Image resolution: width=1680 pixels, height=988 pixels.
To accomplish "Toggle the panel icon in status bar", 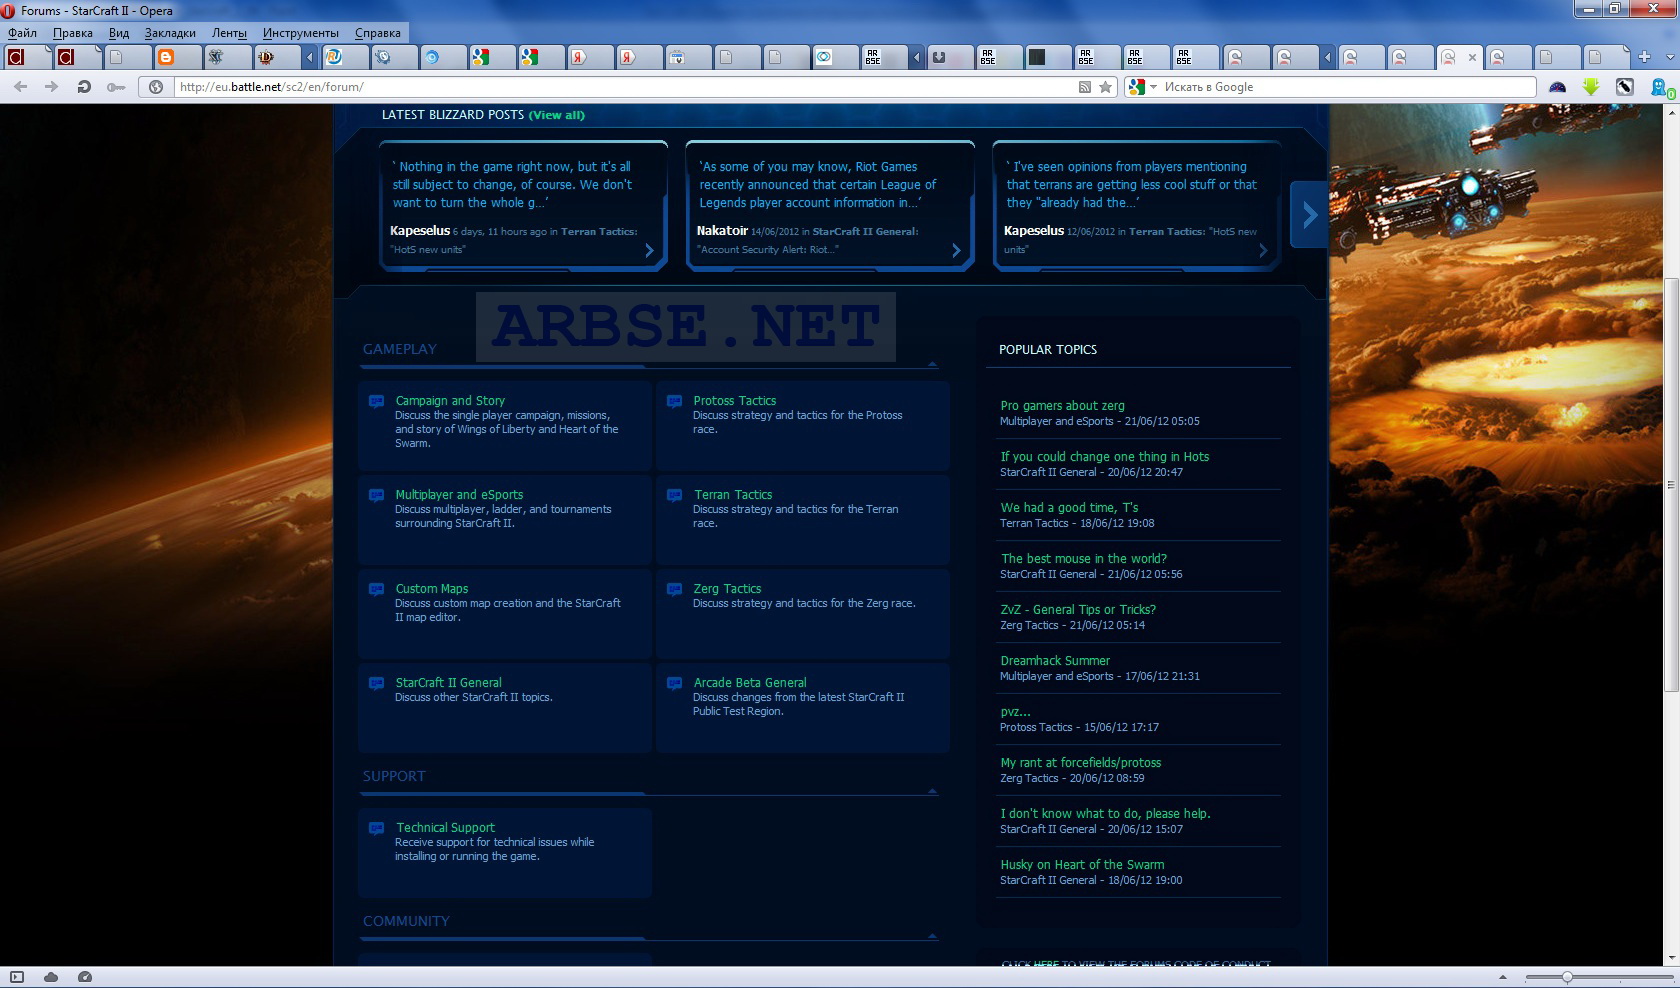I will coord(17,977).
